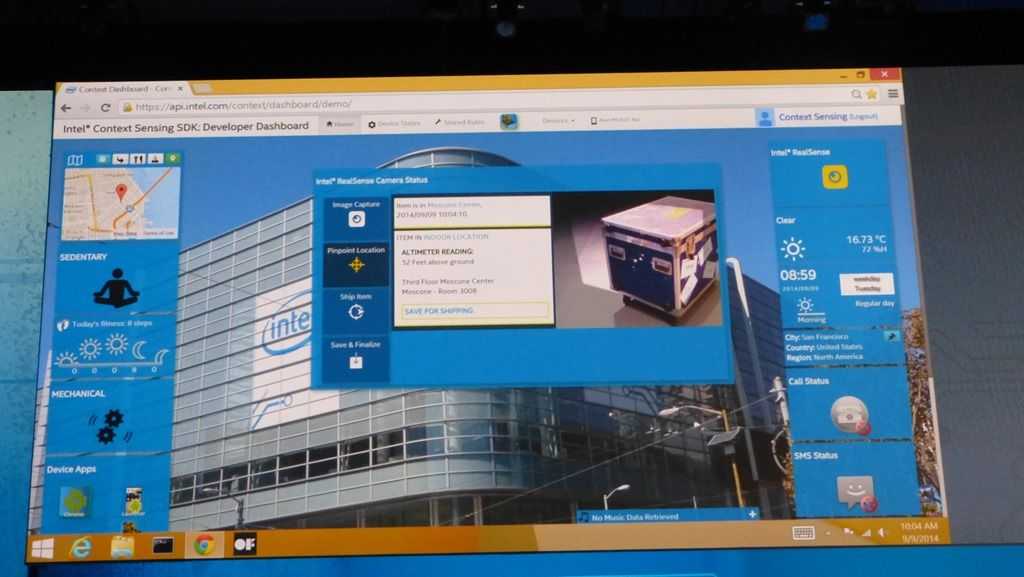This screenshot has width=1024, height=577.
Task: Click the scanned blue case image
Action: (x=637, y=260)
